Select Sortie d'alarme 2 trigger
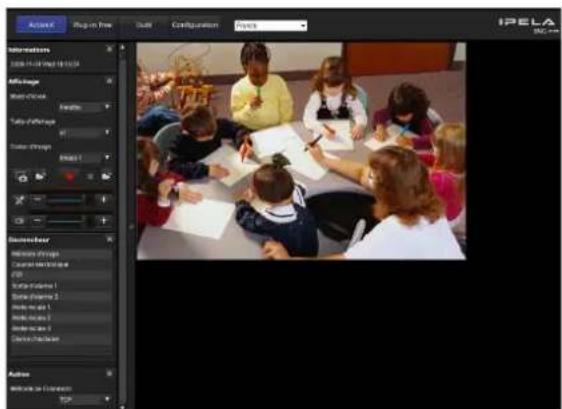This screenshot has height=409, width=562. 61,297
